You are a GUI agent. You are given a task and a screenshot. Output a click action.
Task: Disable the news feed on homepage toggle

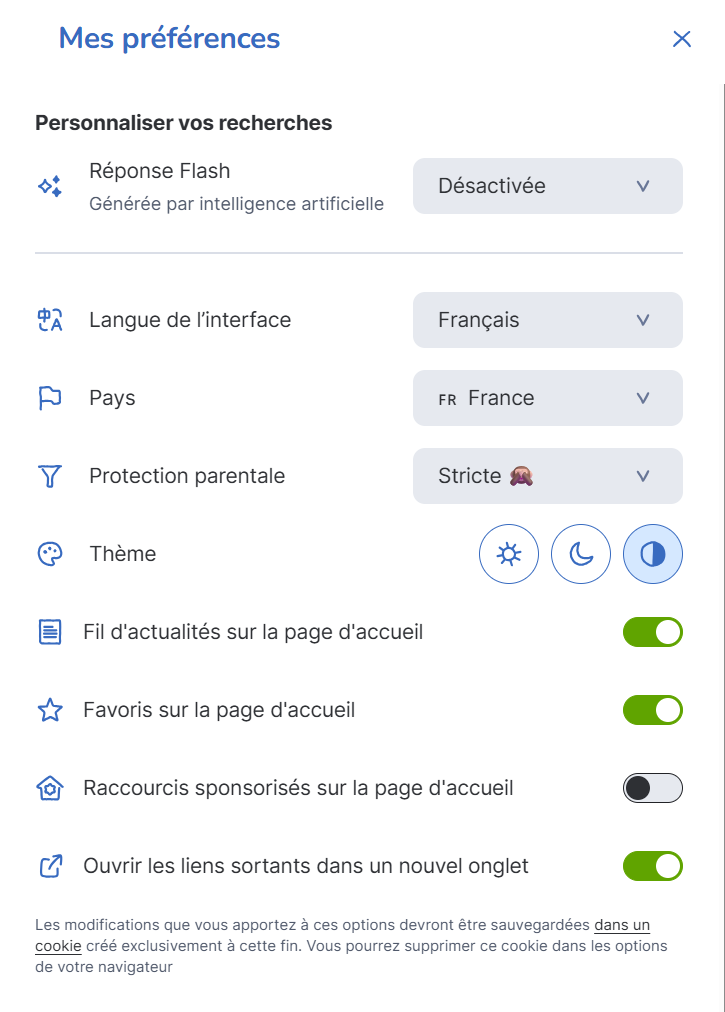(x=653, y=632)
